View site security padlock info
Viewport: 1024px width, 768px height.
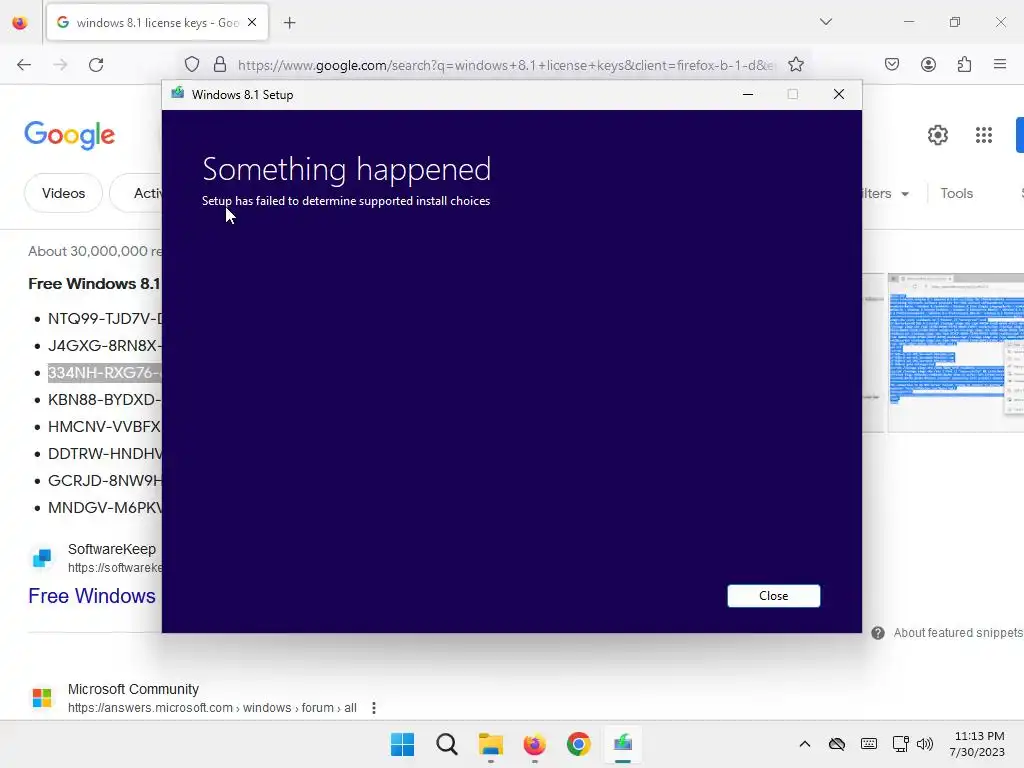point(220,65)
